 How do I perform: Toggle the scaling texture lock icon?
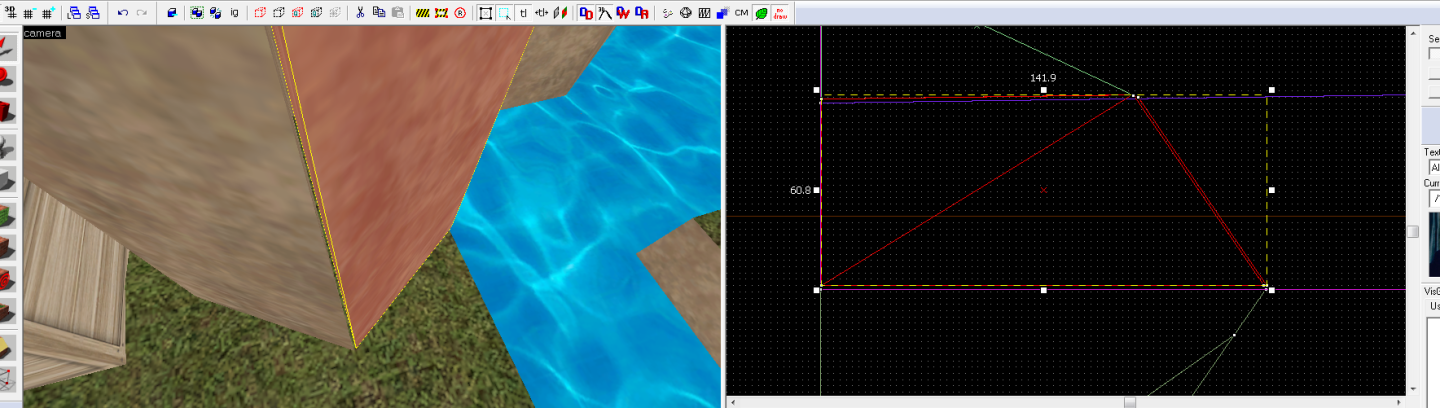[542, 13]
